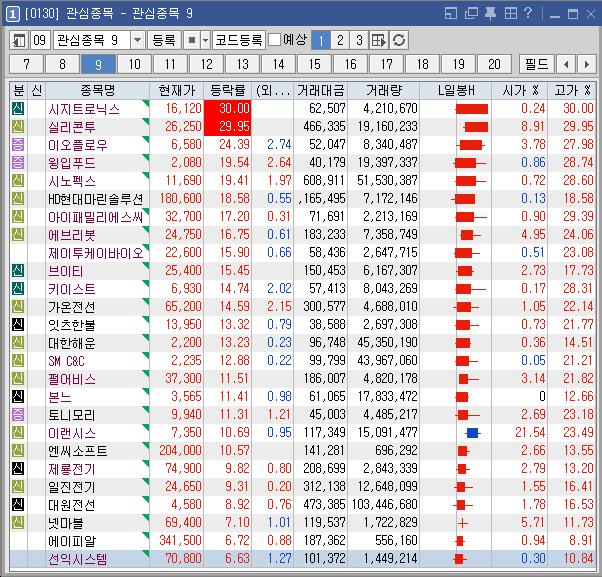Click the stop square toolbar icon
Screen dimensions: 602x577
[x=192, y=40]
